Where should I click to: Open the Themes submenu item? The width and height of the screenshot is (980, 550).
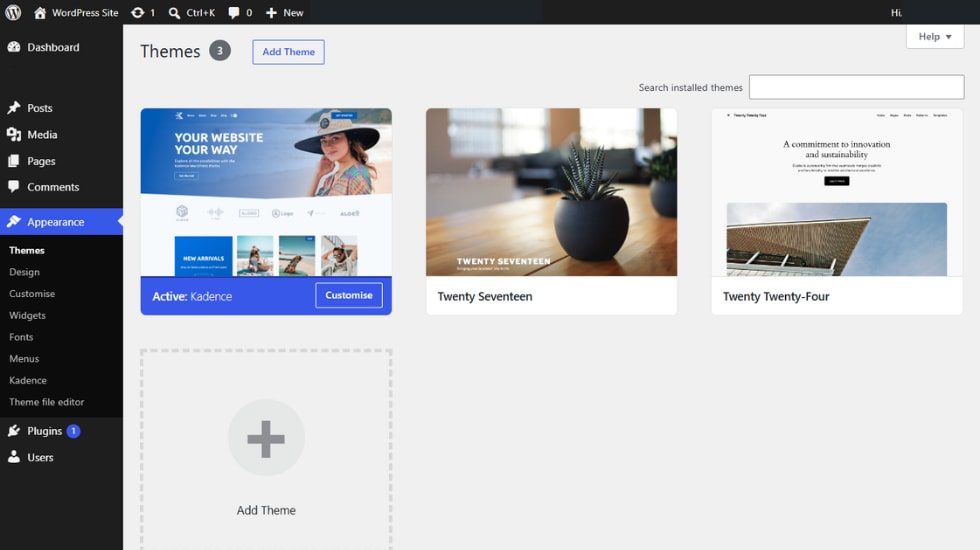[27, 250]
